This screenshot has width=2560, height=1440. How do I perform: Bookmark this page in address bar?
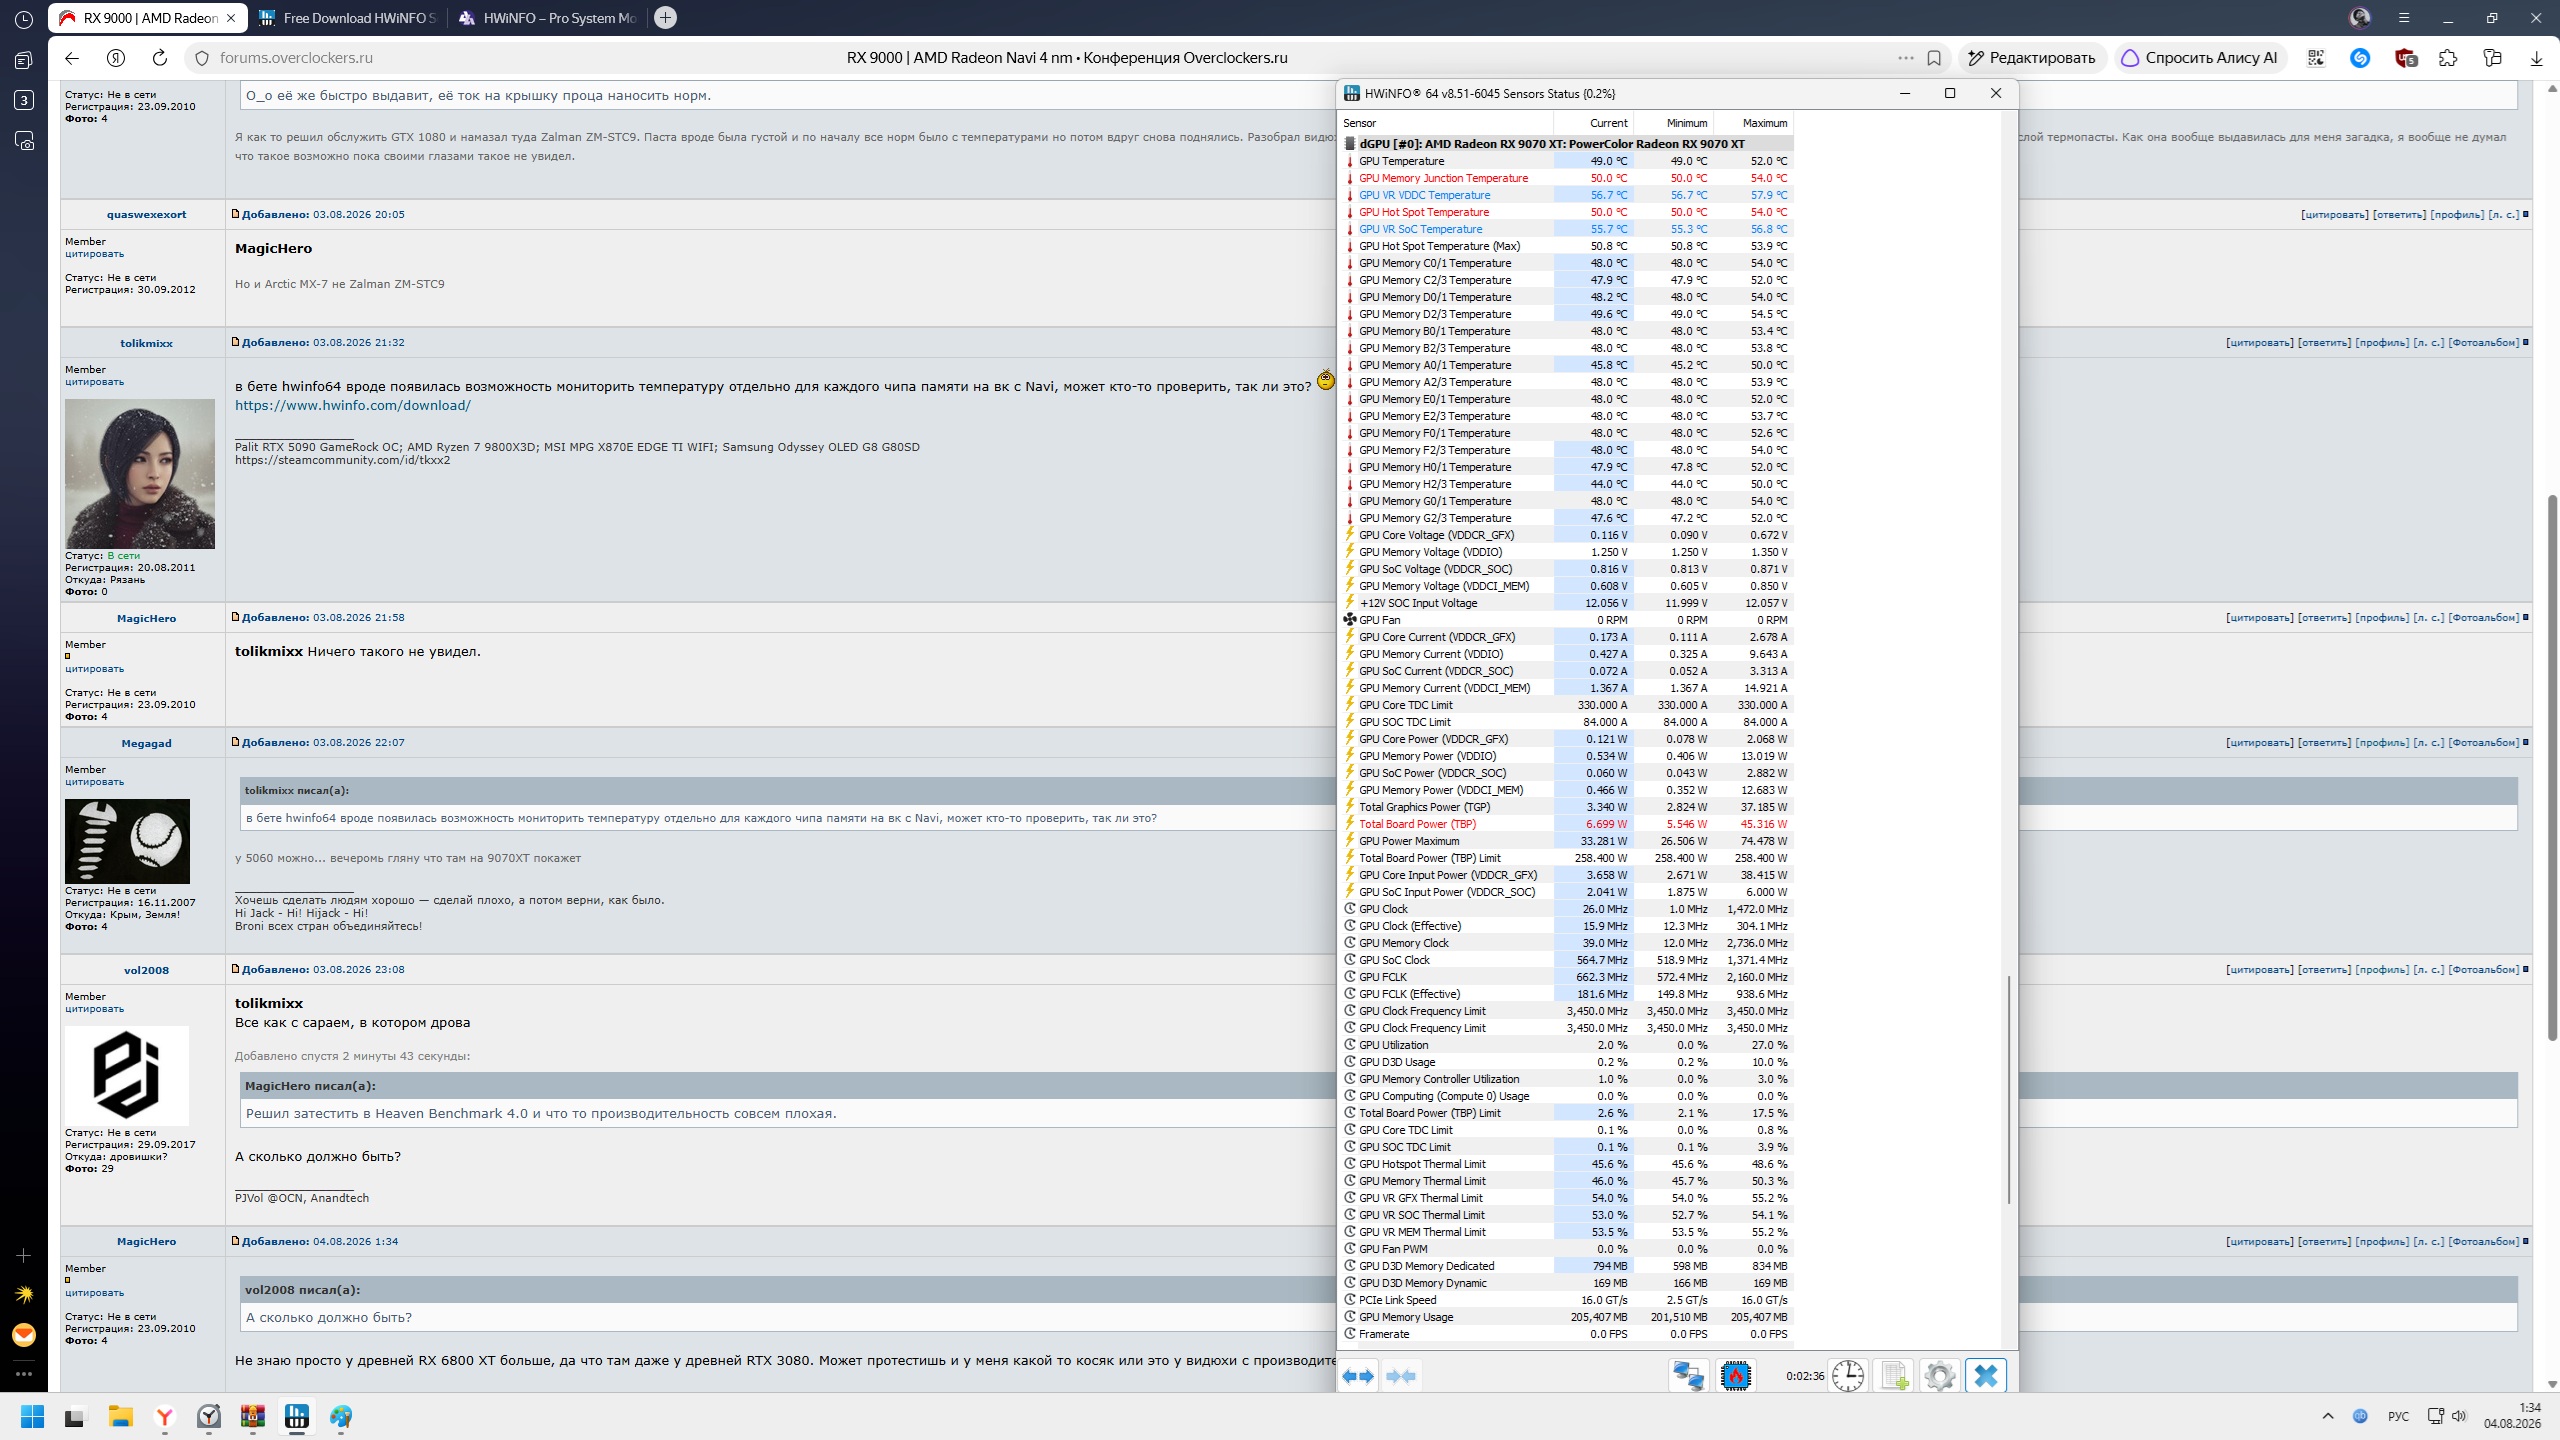1934,58
